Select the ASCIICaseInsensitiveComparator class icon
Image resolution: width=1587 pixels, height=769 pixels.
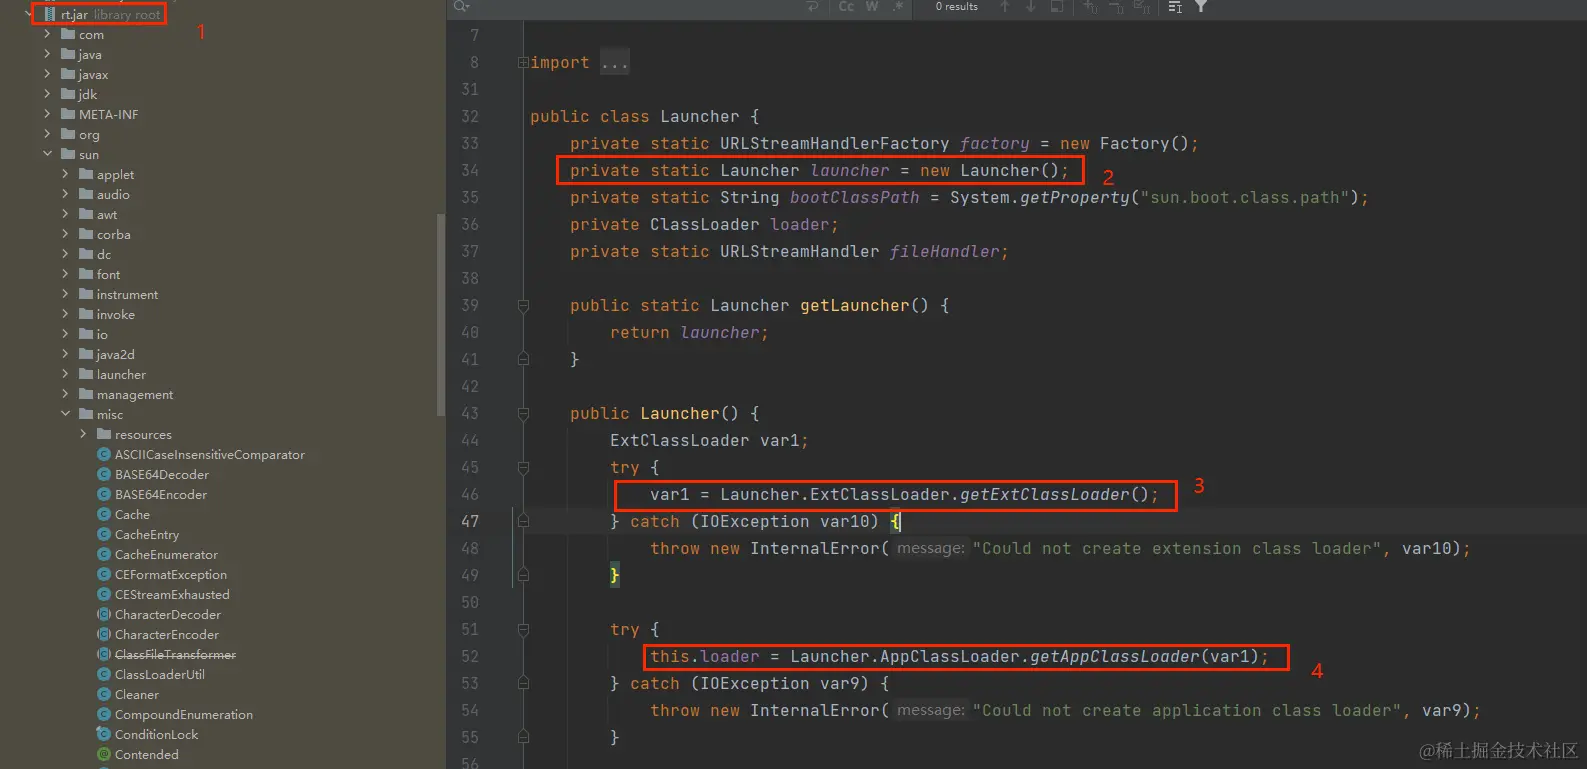tap(104, 454)
